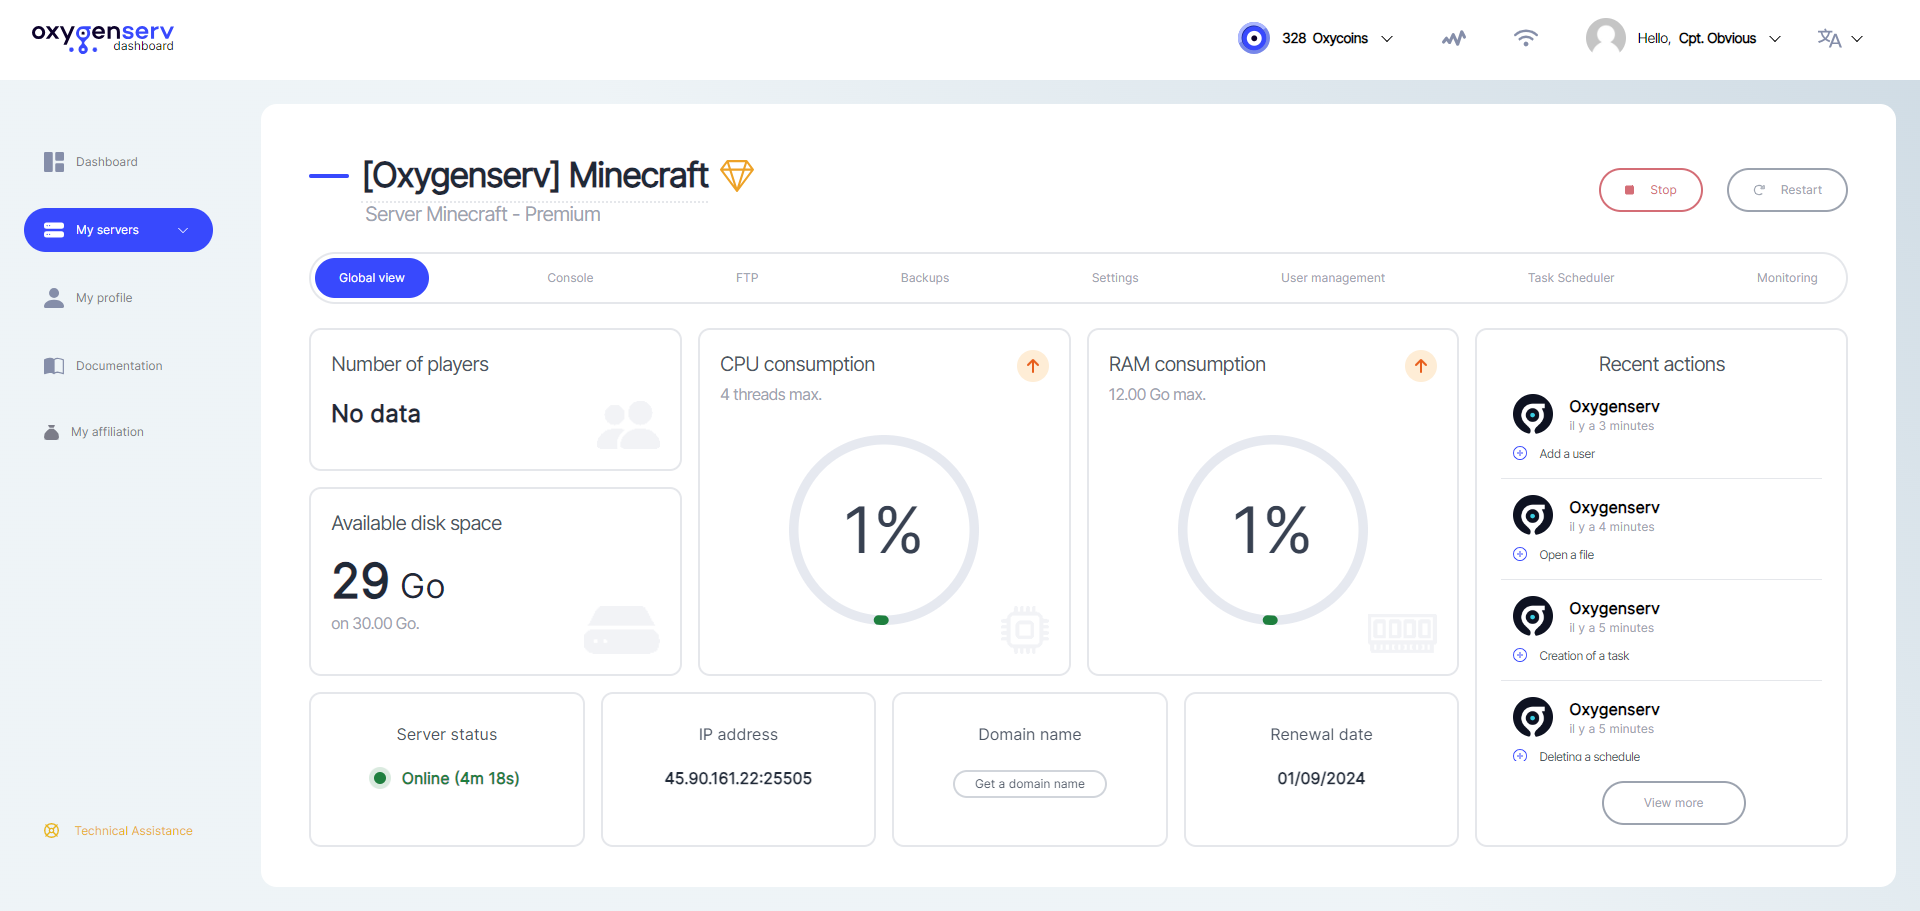1920x911 pixels.
Task: Click the Documentation book icon
Action: 54,366
